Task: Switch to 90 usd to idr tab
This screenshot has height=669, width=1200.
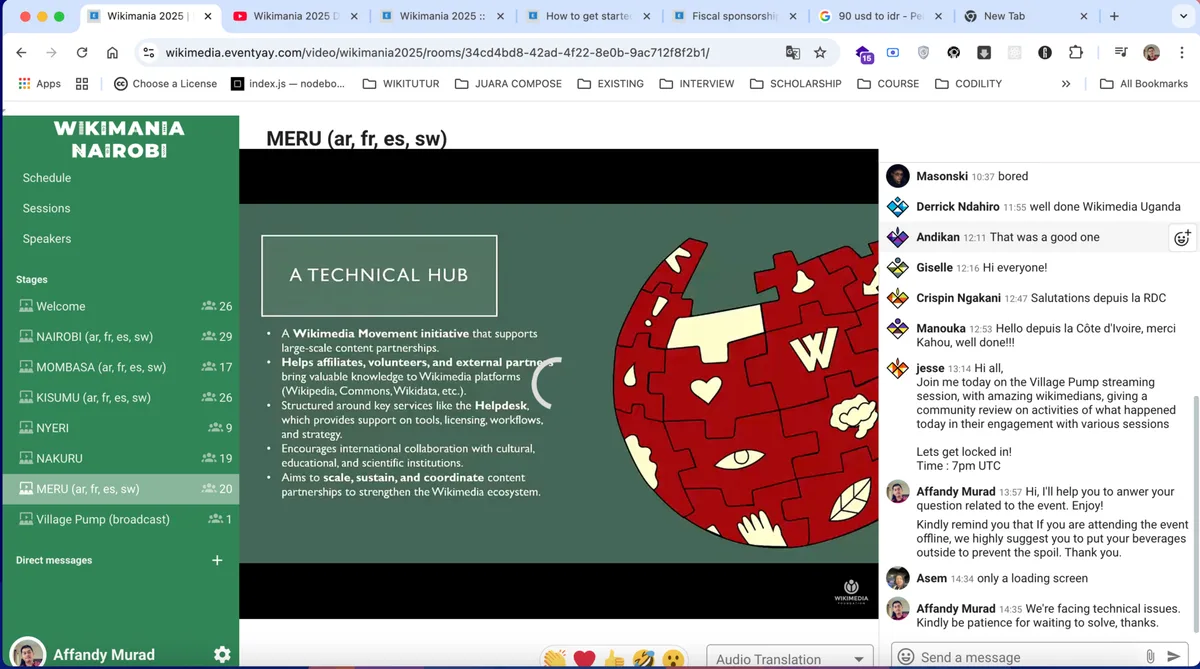Action: point(880,17)
